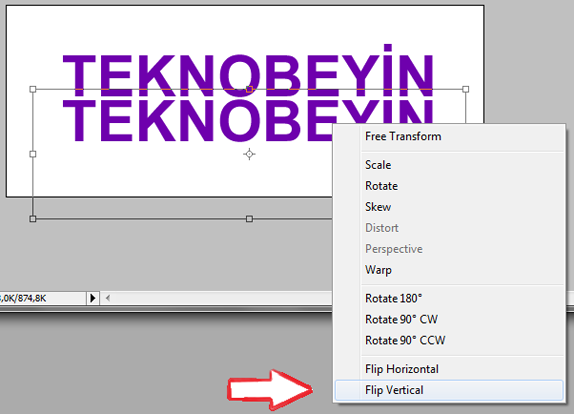Image resolution: width=574 pixels, height=414 pixels.
Task: Click the horizontal scrollbar left arrow
Action: [x=108, y=298]
